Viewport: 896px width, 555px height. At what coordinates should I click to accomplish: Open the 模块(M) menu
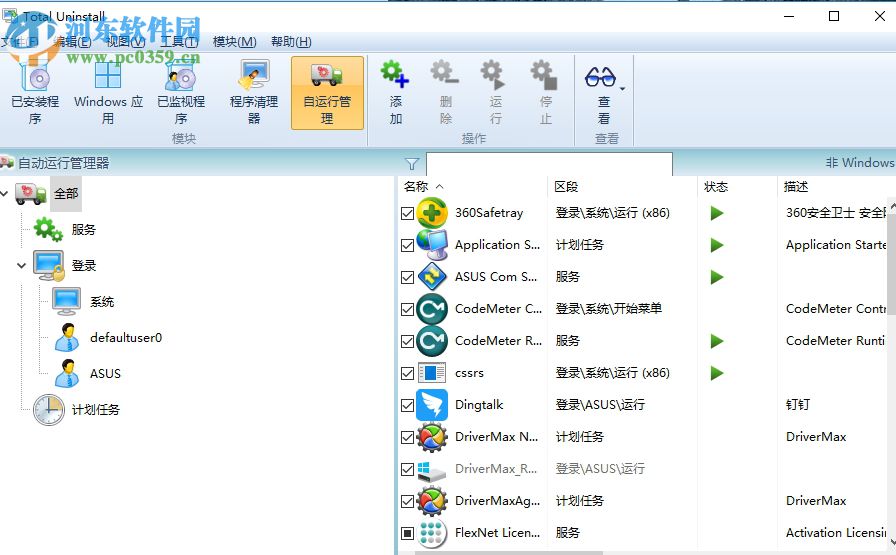pos(234,42)
